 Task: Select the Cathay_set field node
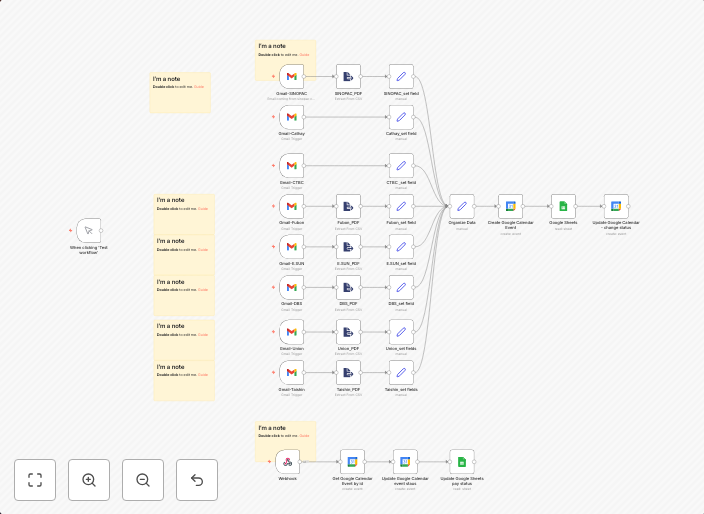(401, 118)
